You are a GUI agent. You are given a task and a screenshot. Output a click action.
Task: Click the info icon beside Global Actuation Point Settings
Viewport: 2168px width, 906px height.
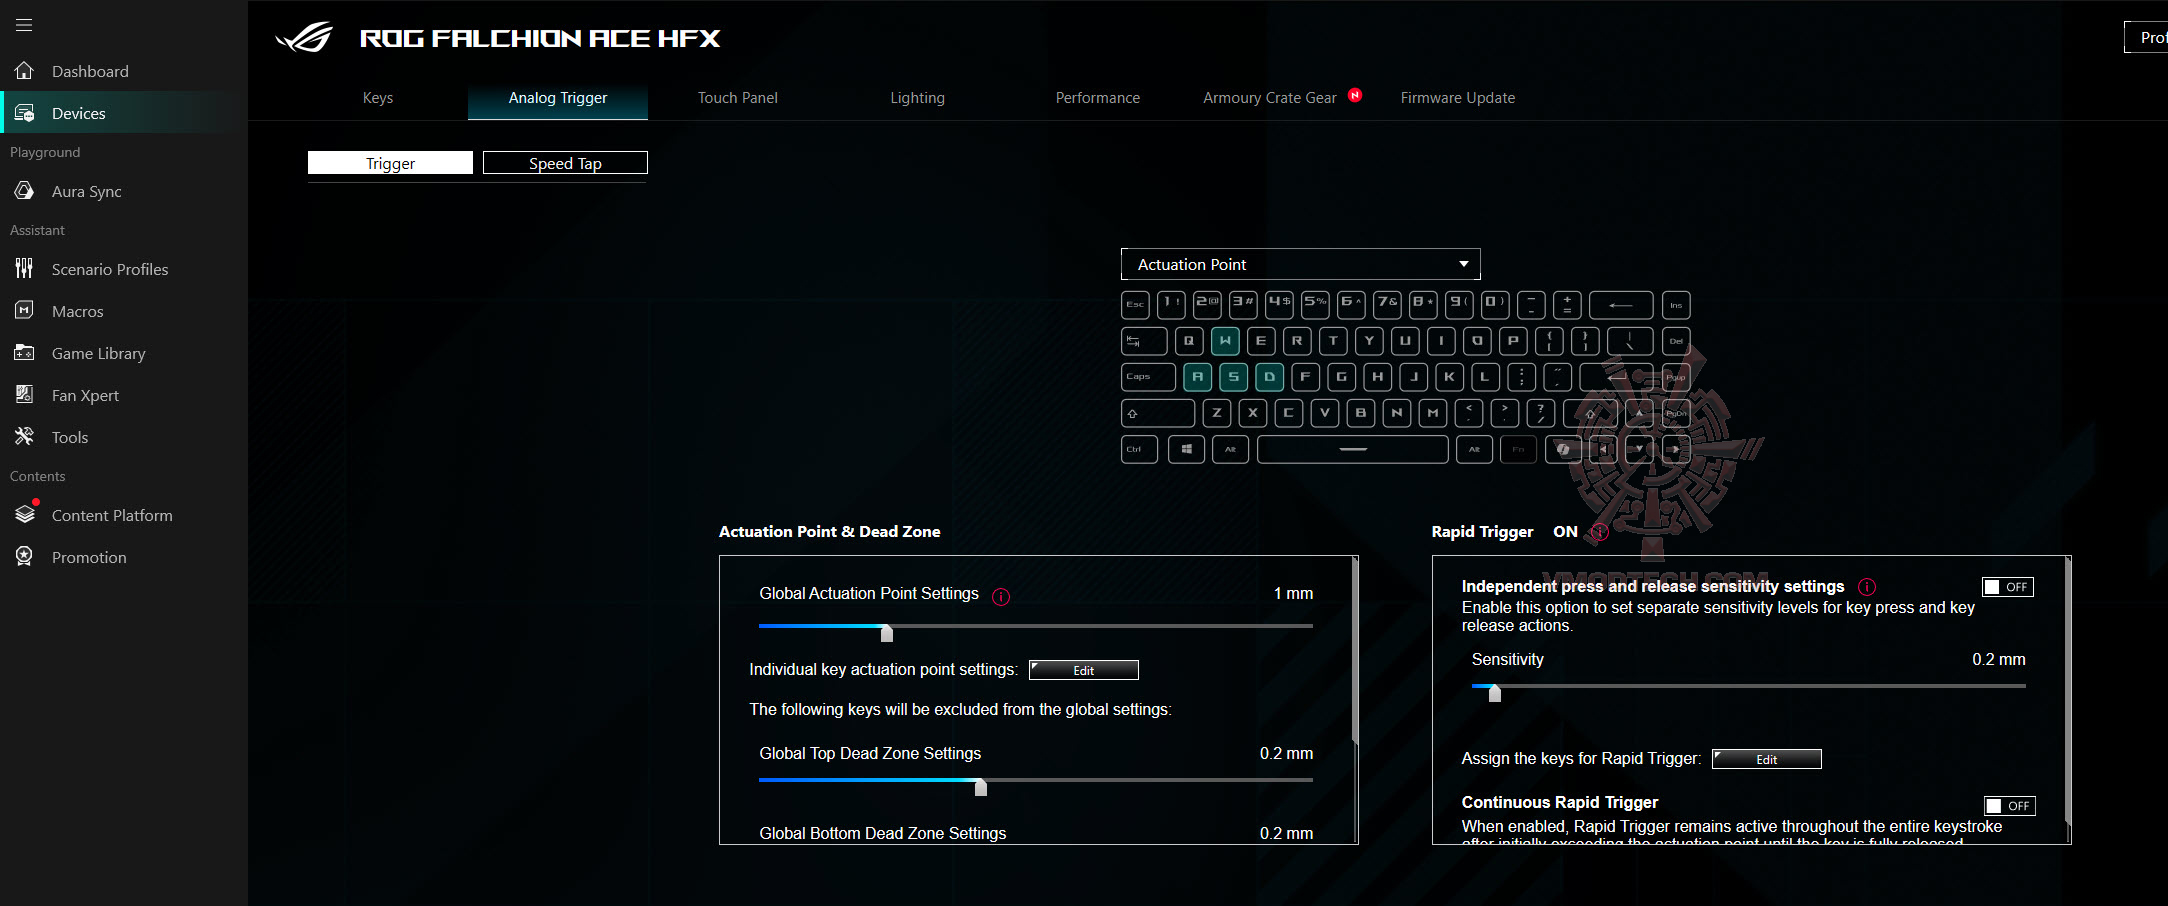(1001, 596)
